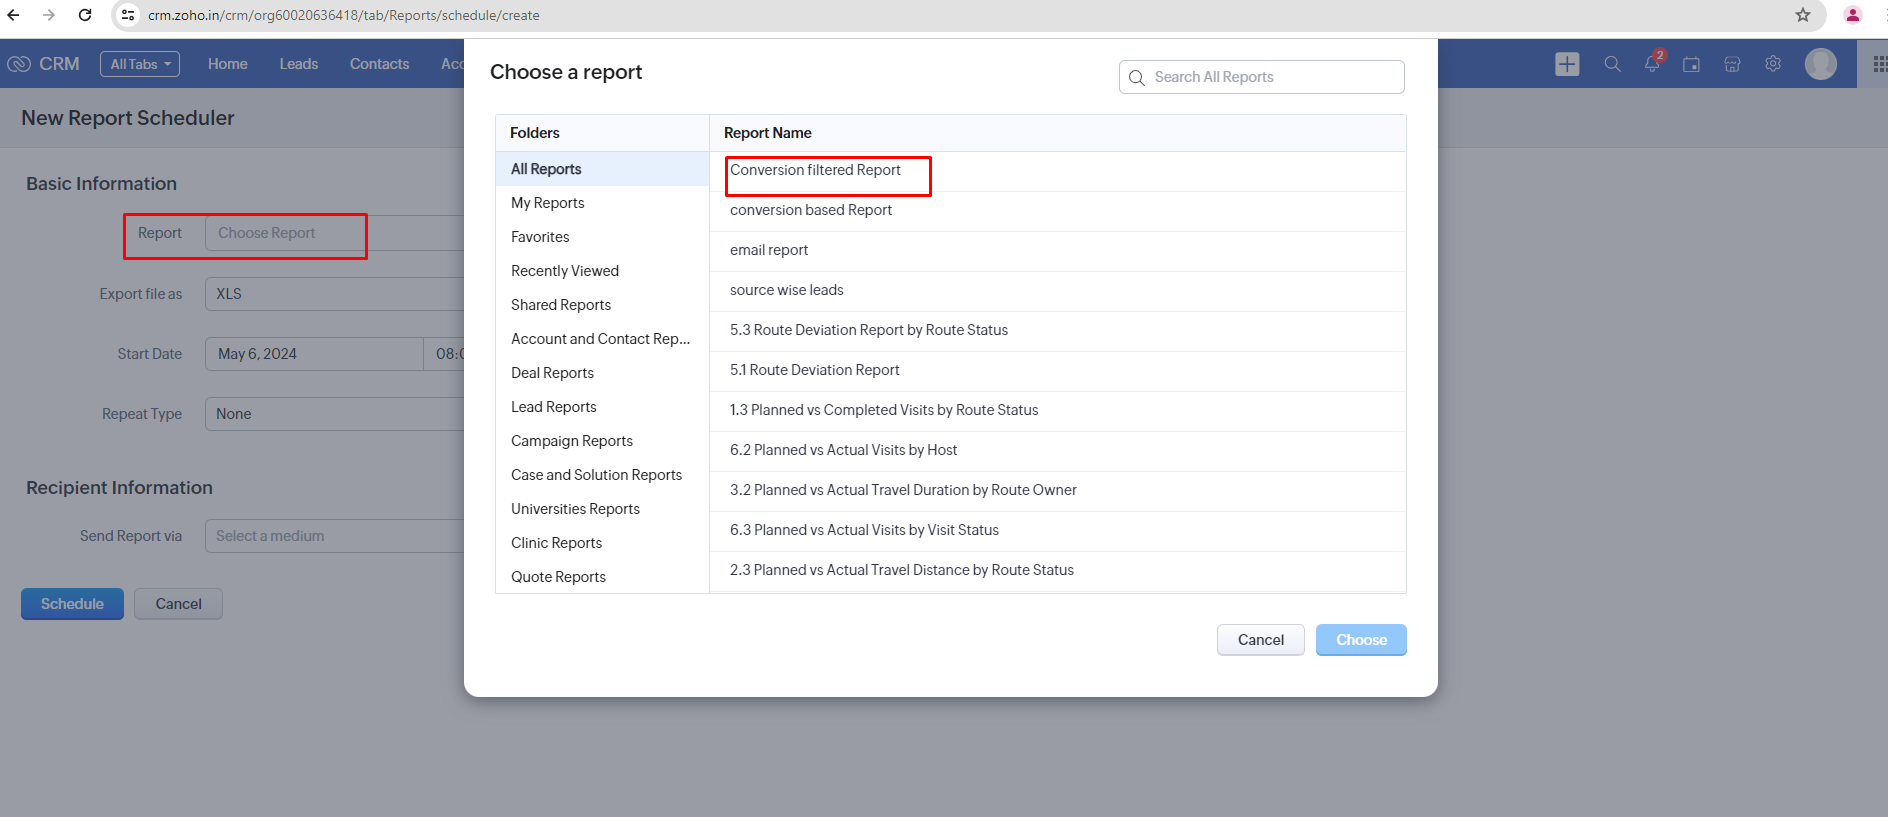Click the Search All Reports field

pos(1262,77)
